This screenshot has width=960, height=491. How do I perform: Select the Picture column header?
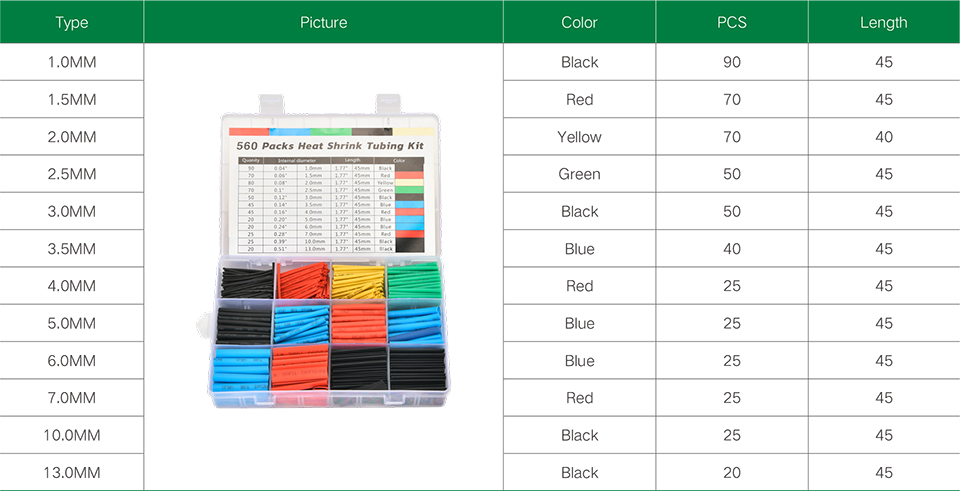pos(323,22)
